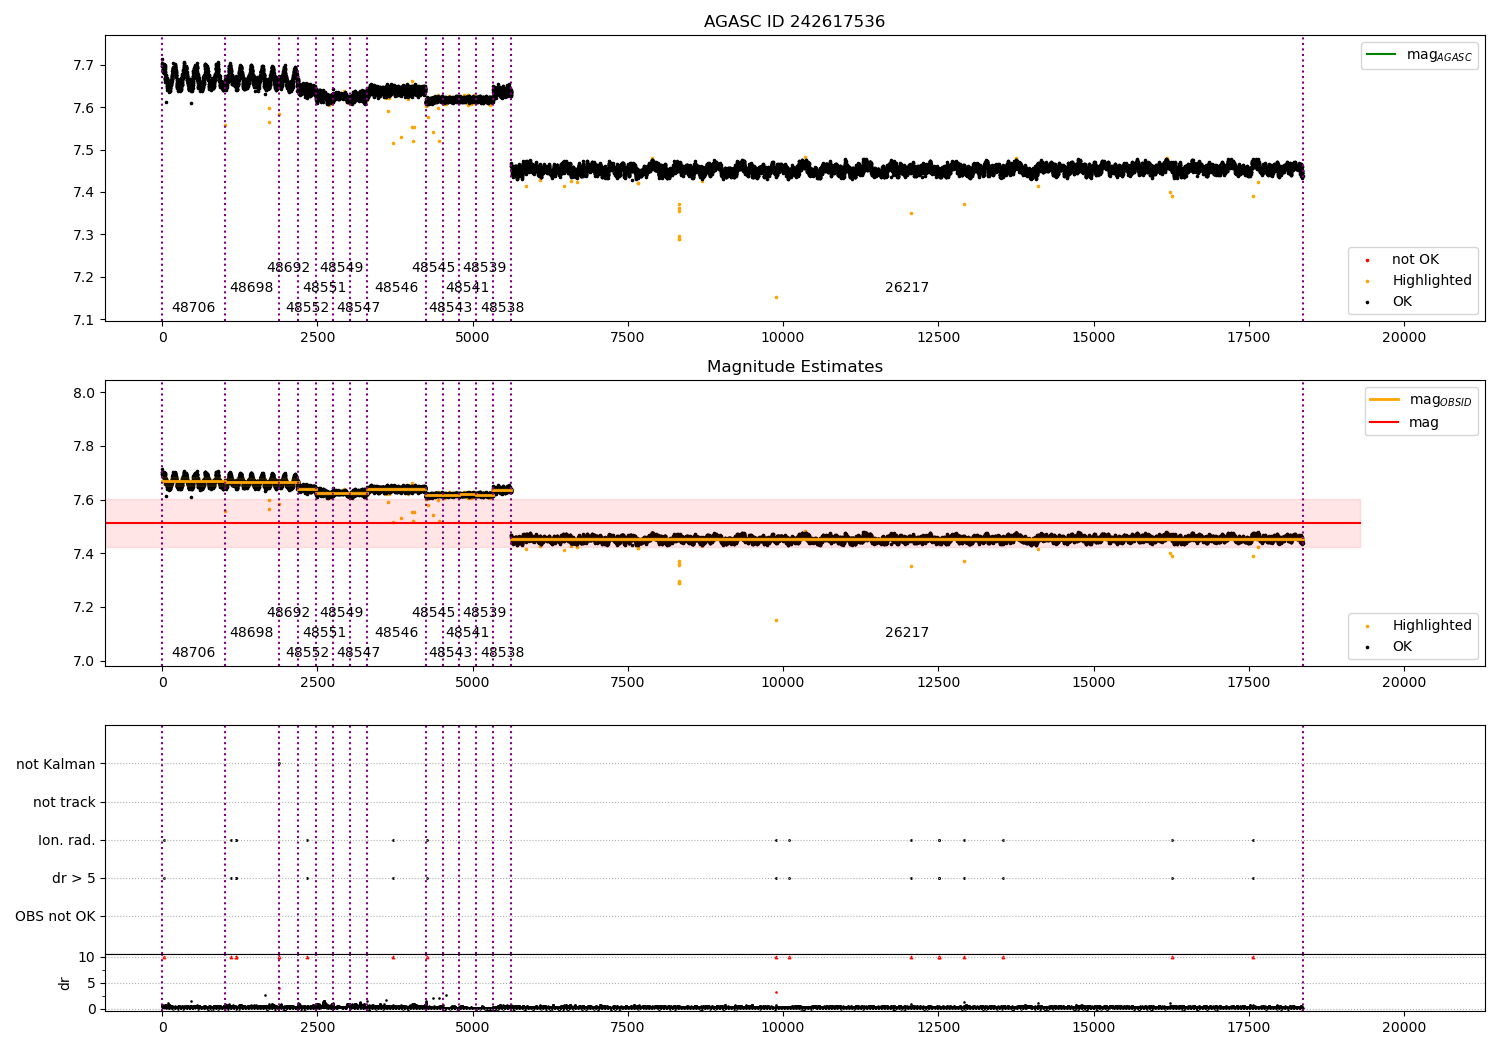Click the 7.0 tick on Magnitude Estimates axis
Image resolution: width=1500 pixels, height=1050 pixels.
pyautogui.click(x=84, y=661)
